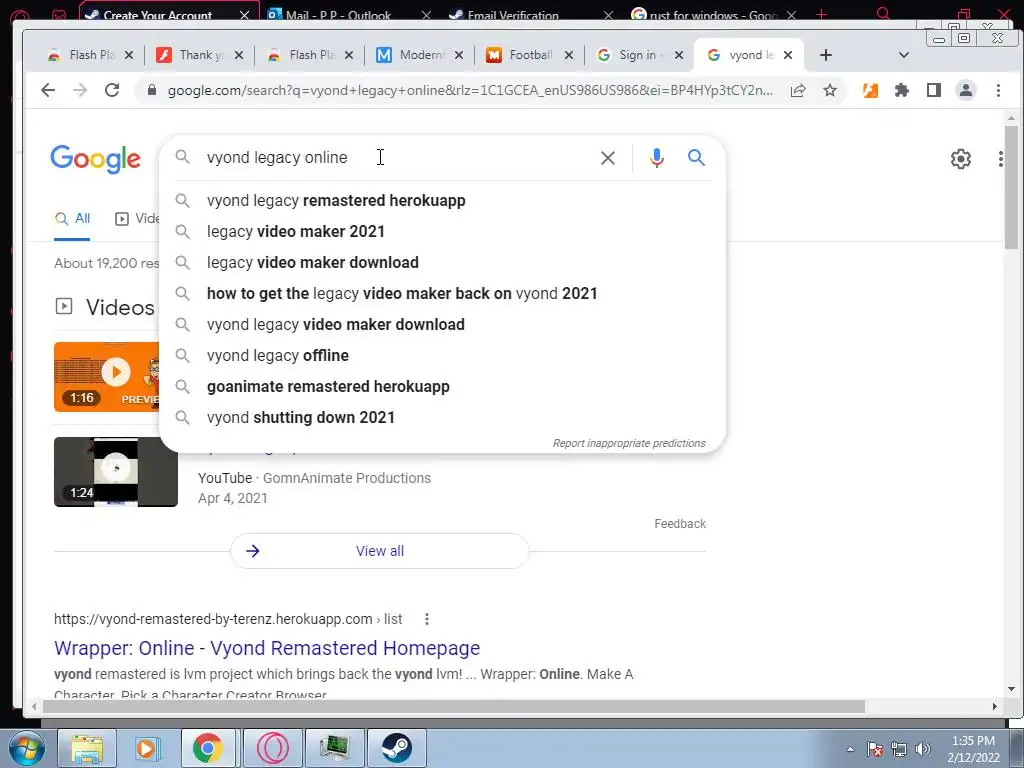Click the Google logo

pos(95,159)
